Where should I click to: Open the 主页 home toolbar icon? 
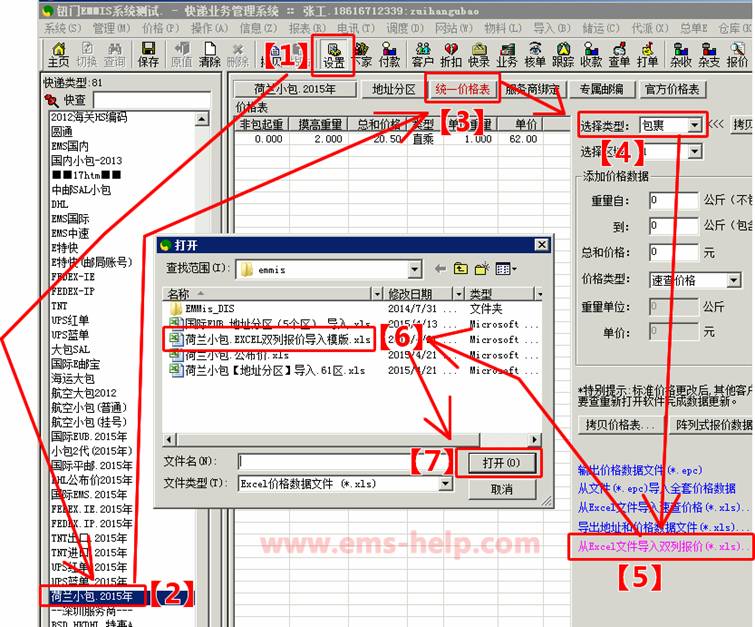pos(58,54)
